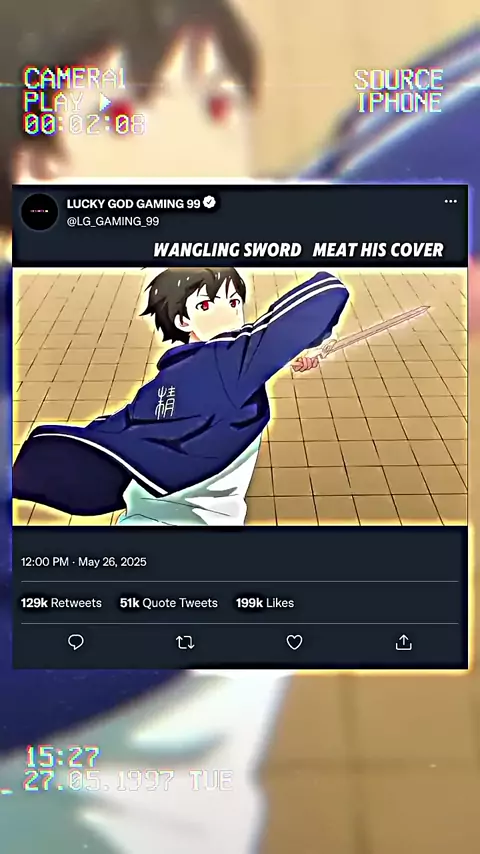The width and height of the screenshot is (480, 854).
Task: Click the 00:02:08 camera timecode
Action: tap(84, 124)
